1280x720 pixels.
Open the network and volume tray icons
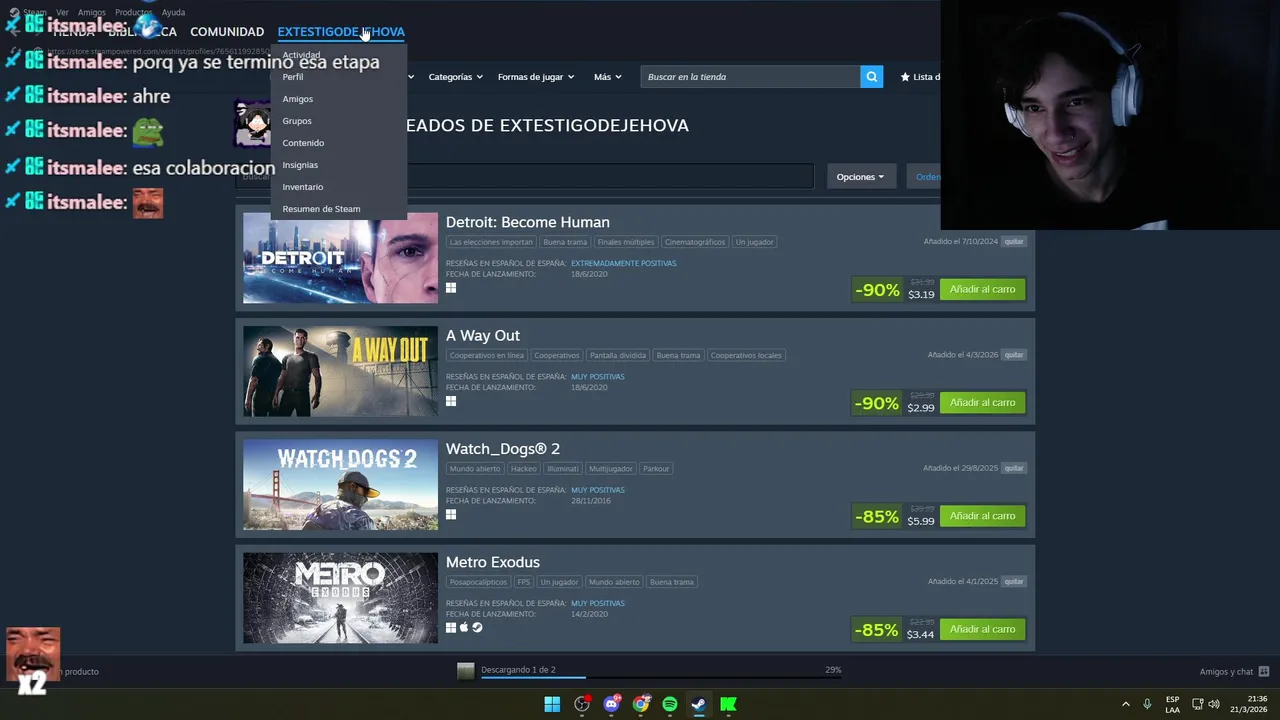[1206, 704]
